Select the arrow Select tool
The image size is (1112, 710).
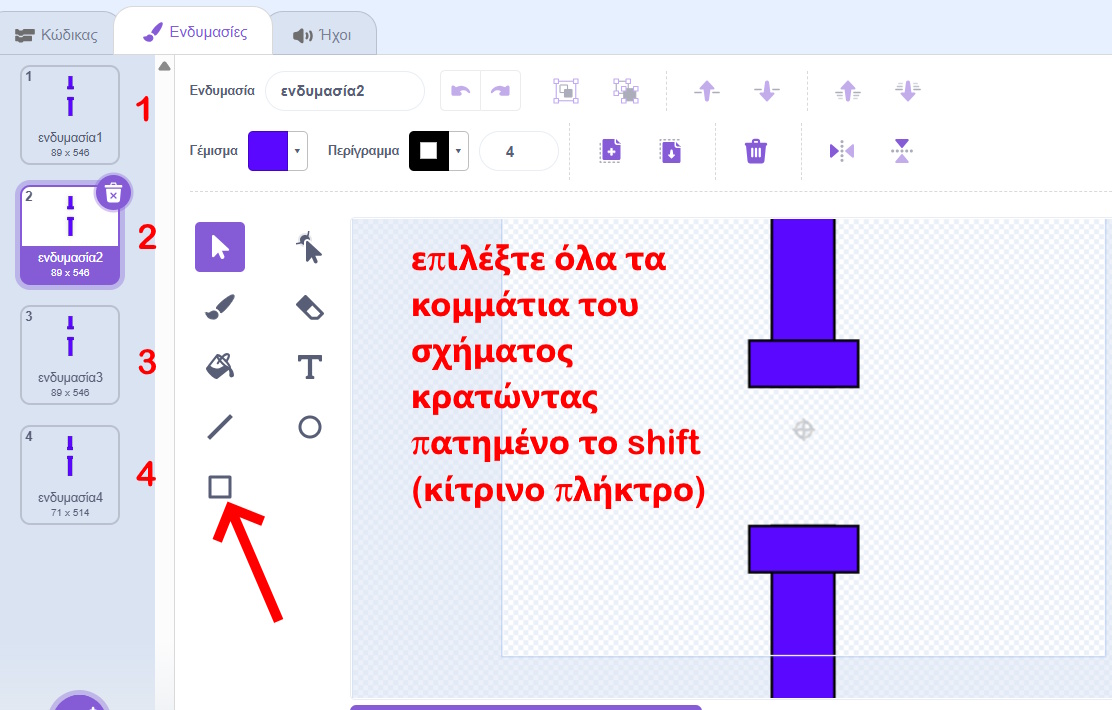pyautogui.click(x=220, y=247)
